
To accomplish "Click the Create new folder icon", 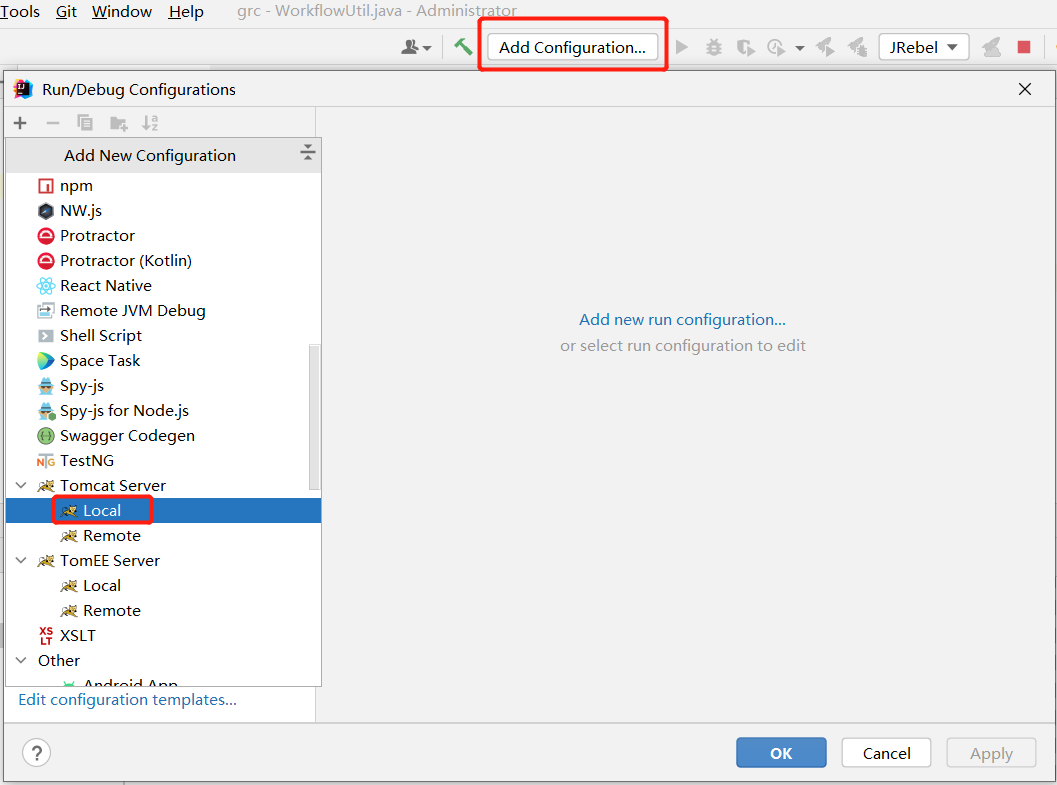I will pos(119,123).
